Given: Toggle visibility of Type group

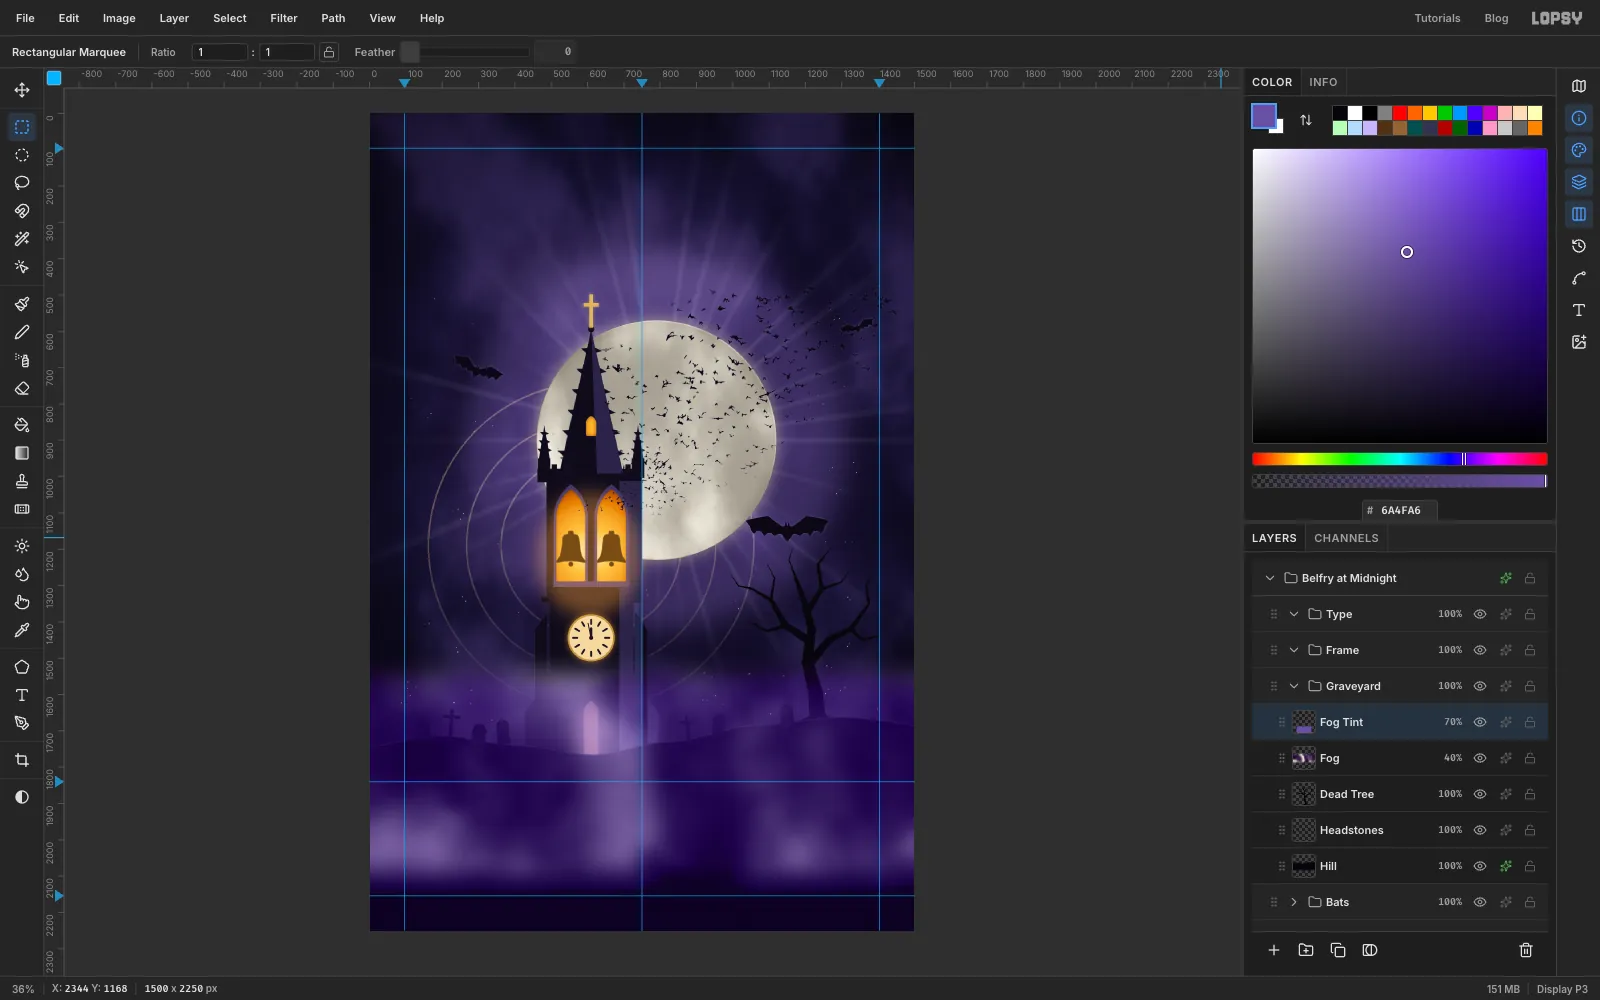Looking at the screenshot, I should pos(1480,614).
